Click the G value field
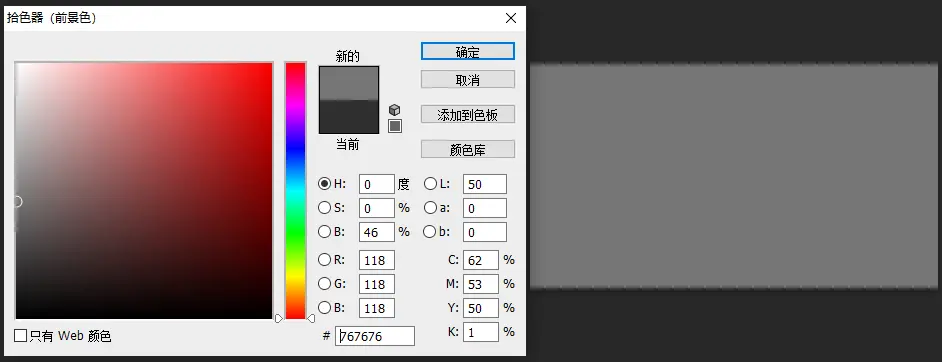 click(x=377, y=284)
